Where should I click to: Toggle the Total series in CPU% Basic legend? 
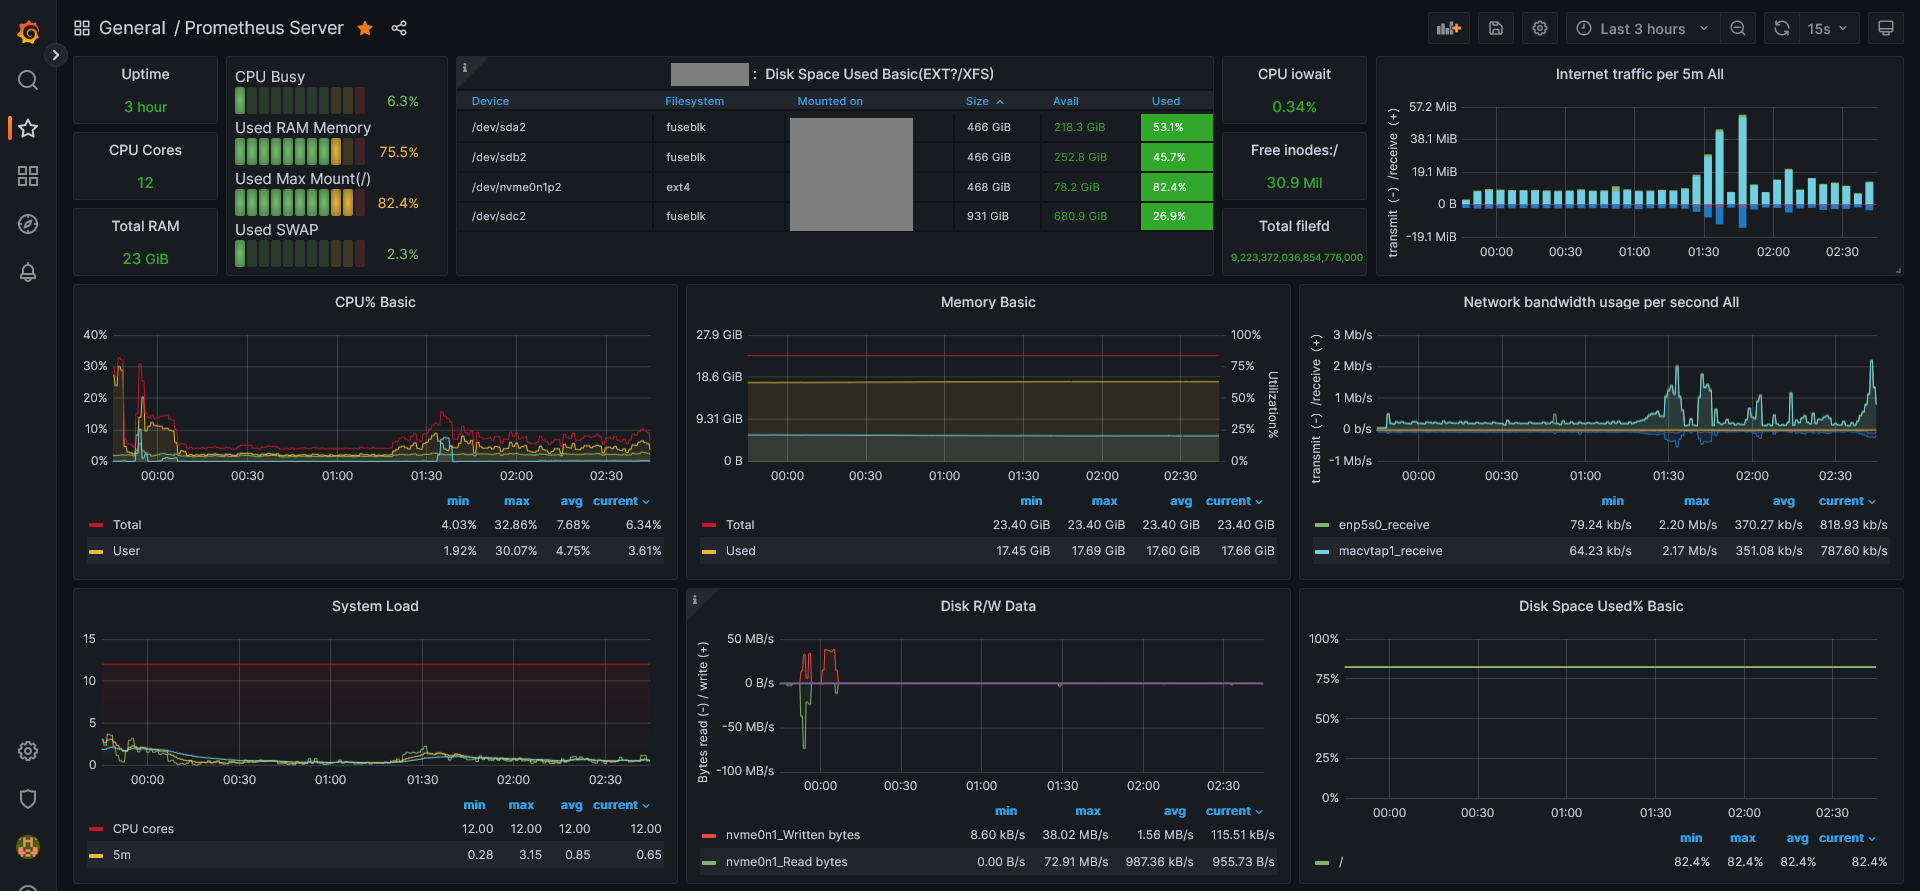pos(127,525)
